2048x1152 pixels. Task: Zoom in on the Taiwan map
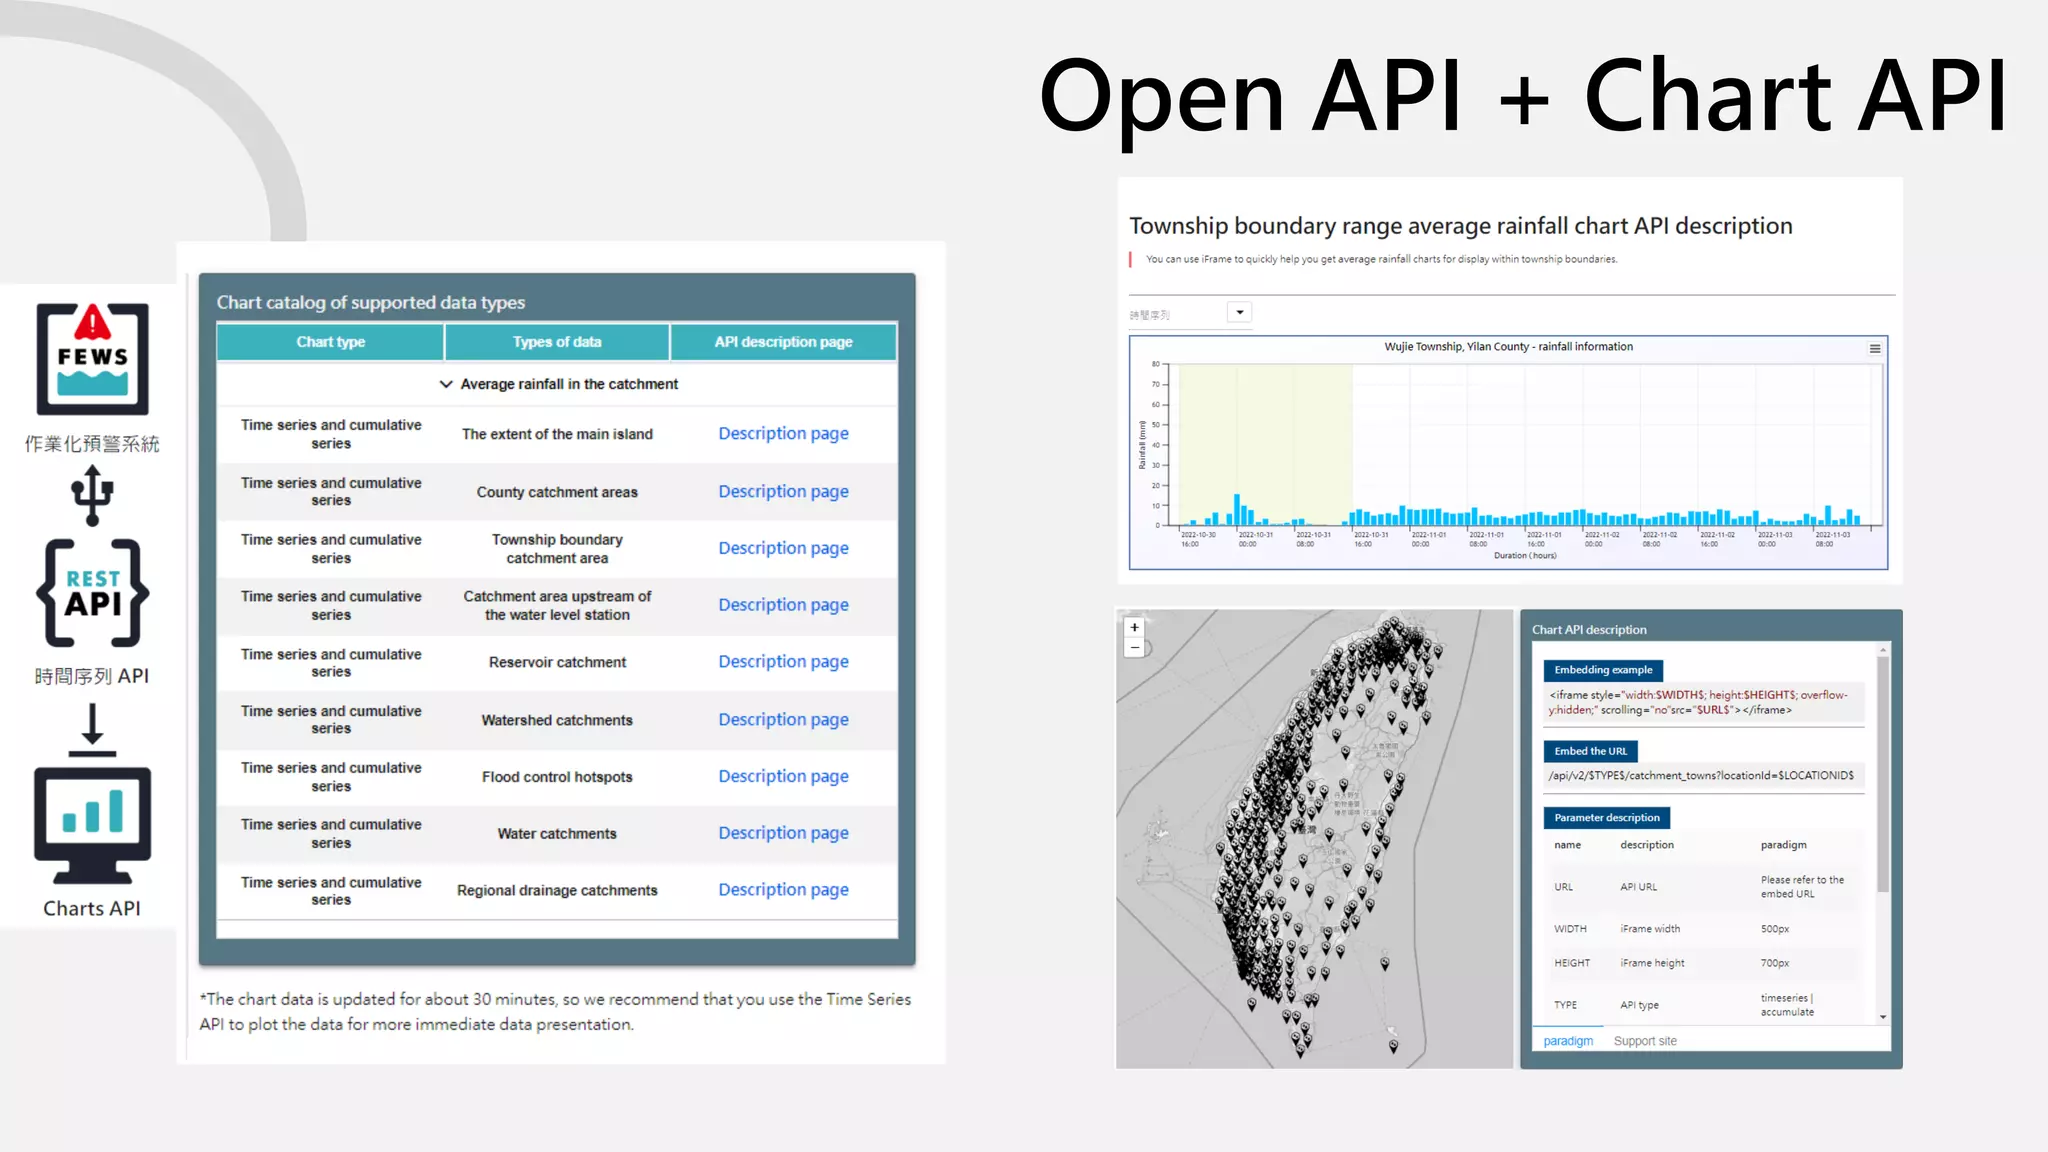pyautogui.click(x=1134, y=628)
